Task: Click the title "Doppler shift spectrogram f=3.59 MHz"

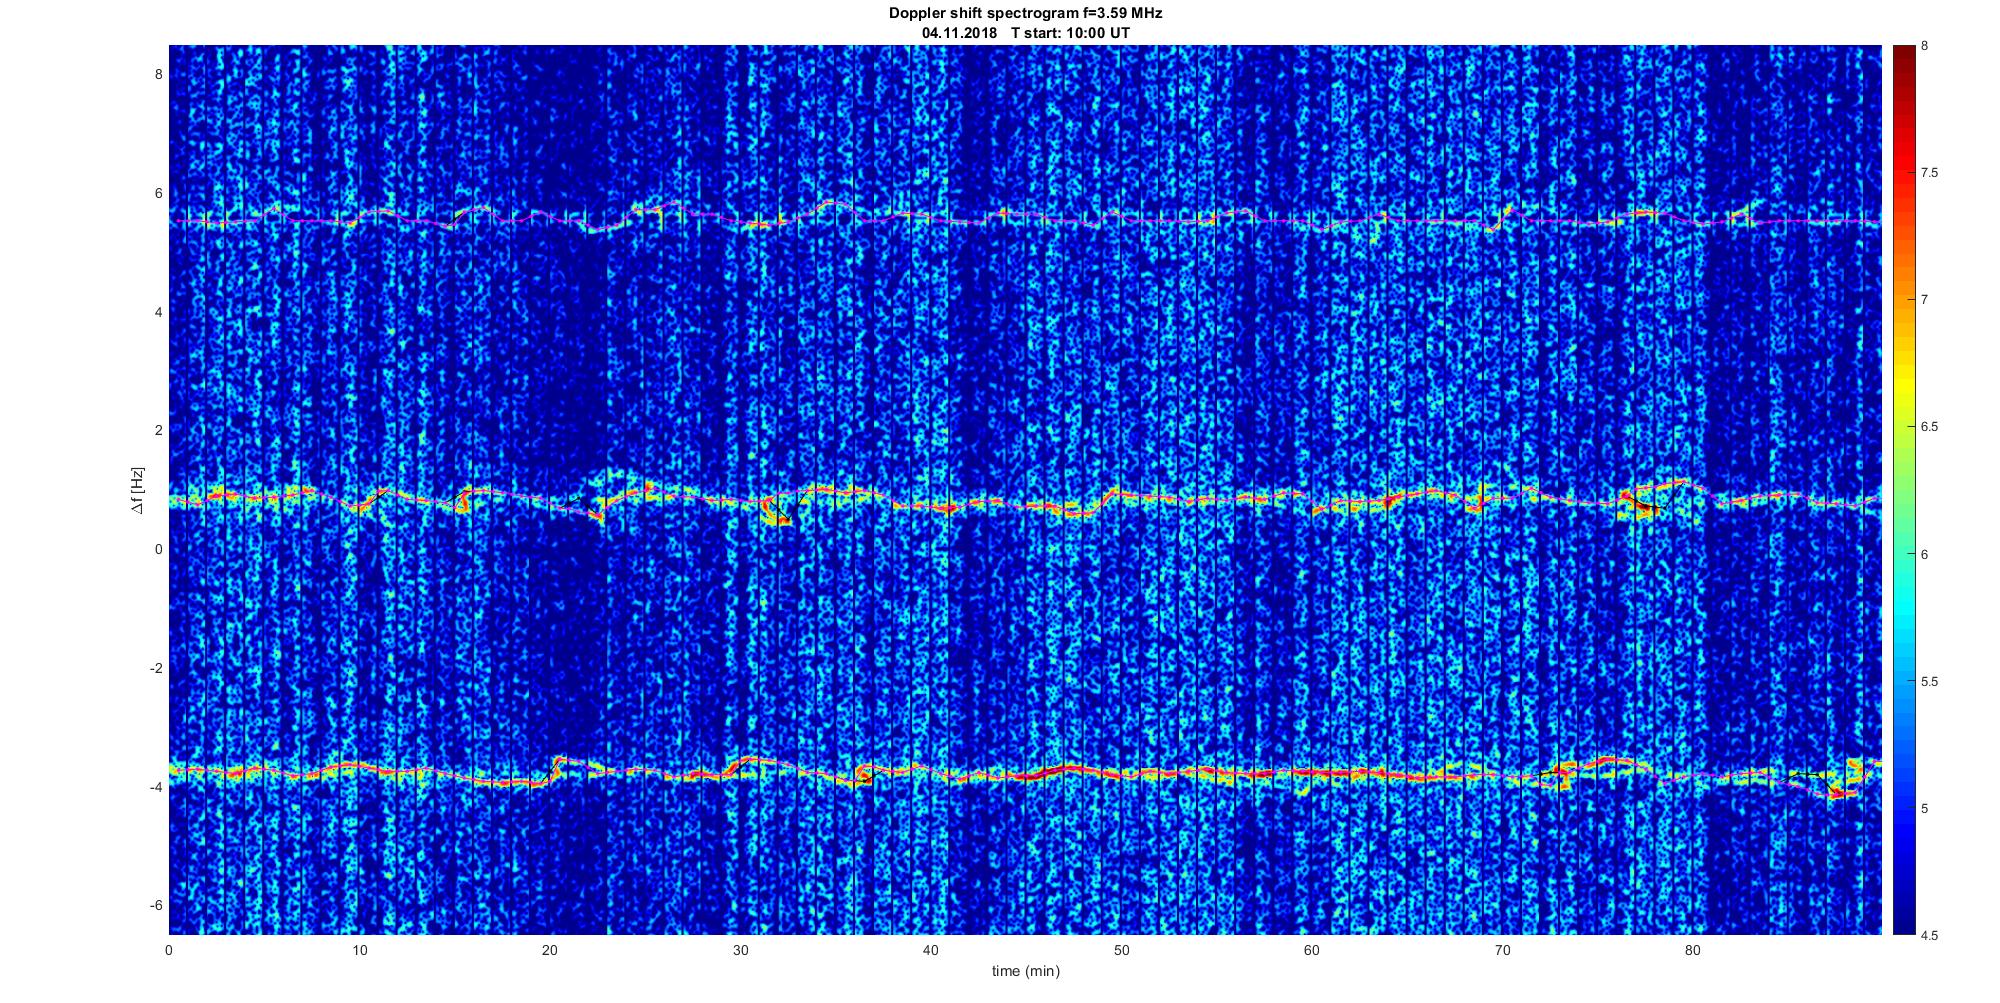Action: pyautogui.click(x=1025, y=13)
